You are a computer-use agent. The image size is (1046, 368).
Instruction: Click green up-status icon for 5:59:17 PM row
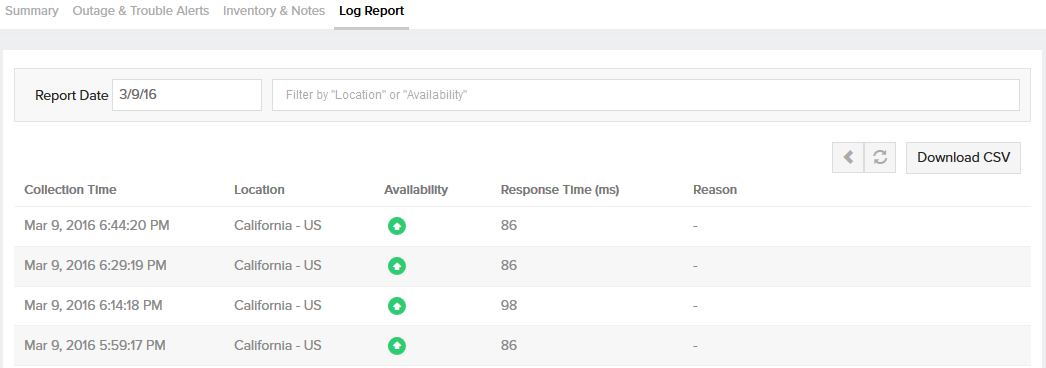pos(397,346)
